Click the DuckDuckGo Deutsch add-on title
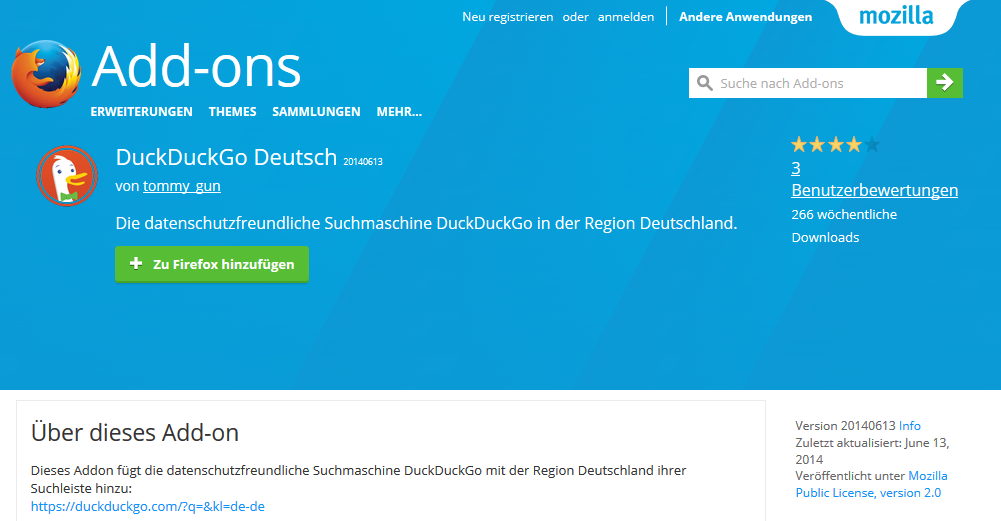The image size is (1001, 521). [226, 157]
